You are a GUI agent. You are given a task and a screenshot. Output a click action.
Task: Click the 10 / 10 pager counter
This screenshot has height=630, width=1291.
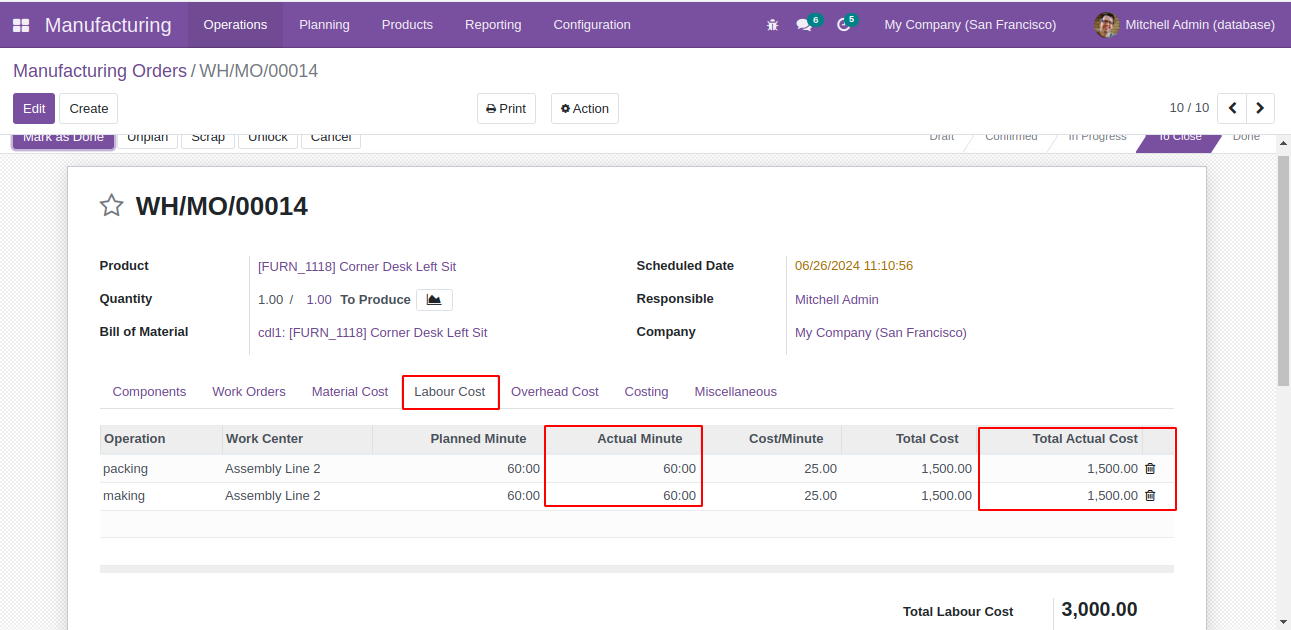(1189, 108)
